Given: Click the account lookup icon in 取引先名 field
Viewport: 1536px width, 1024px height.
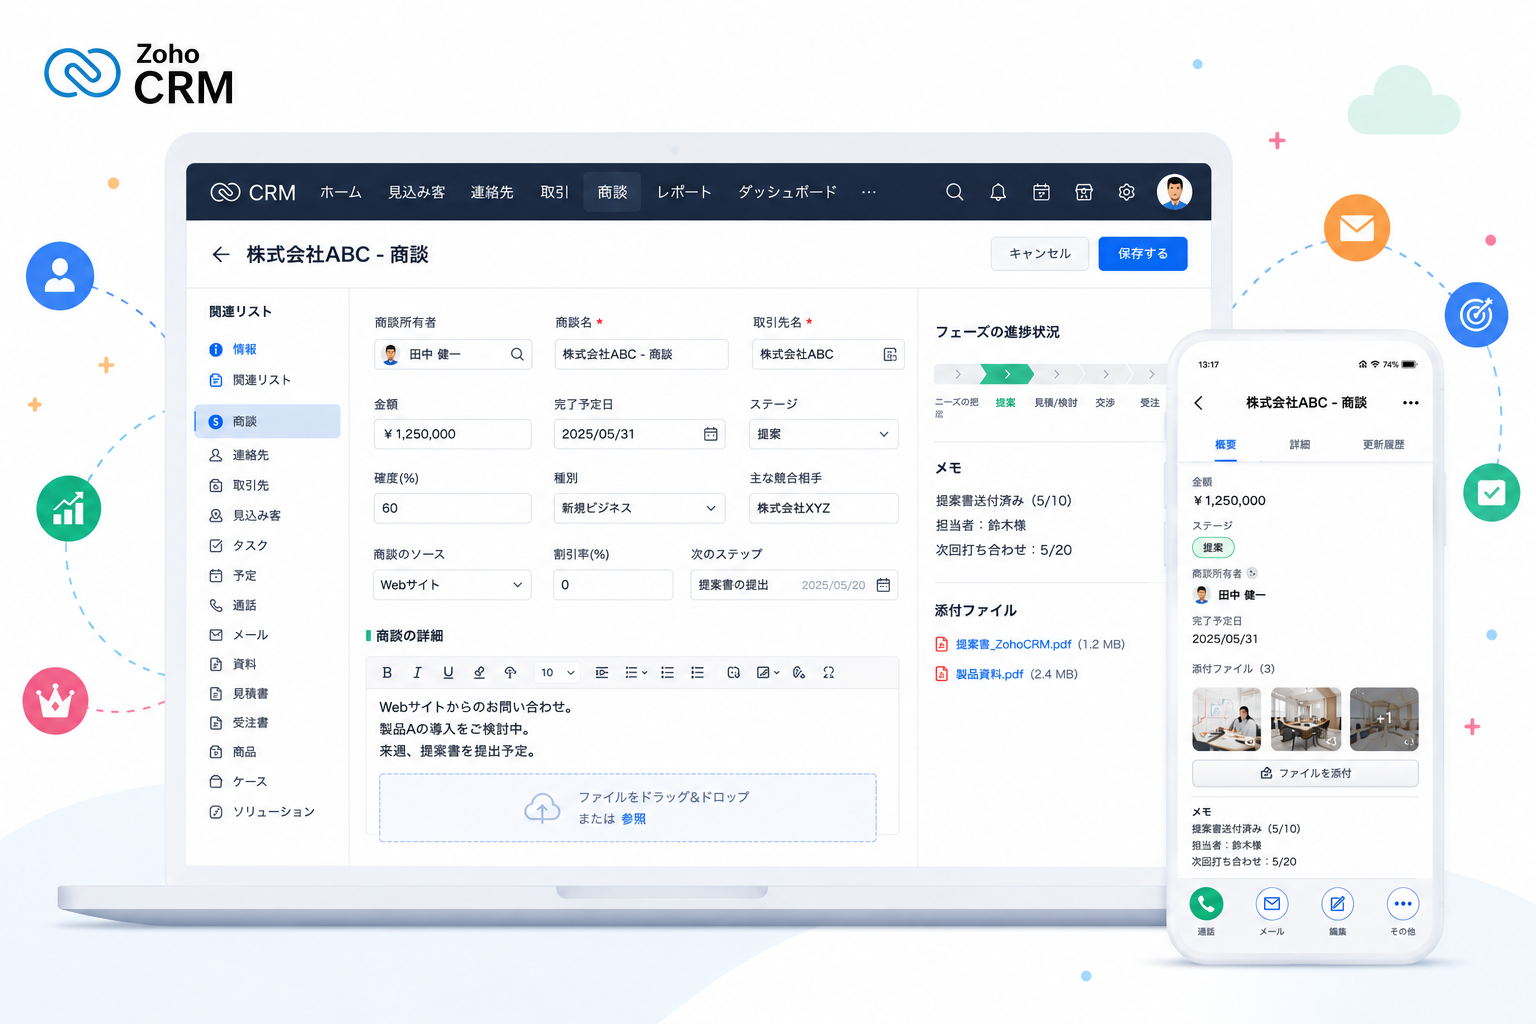Looking at the screenshot, I should pos(890,354).
